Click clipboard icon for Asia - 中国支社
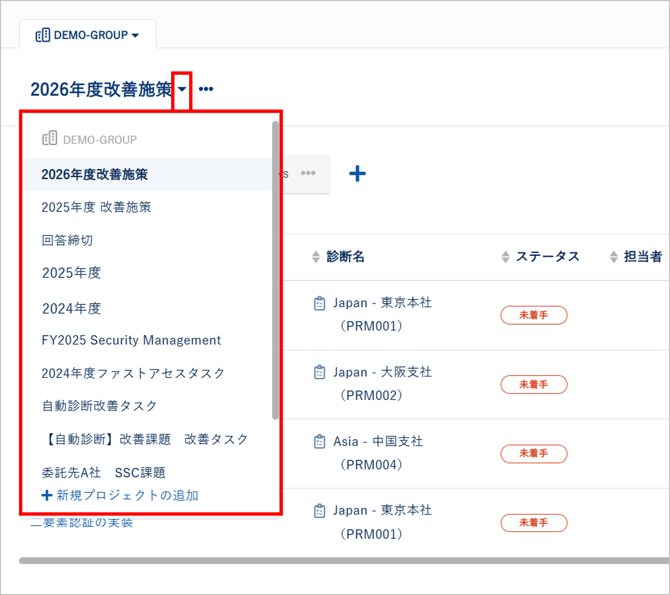The height and width of the screenshot is (595, 670). [x=319, y=442]
